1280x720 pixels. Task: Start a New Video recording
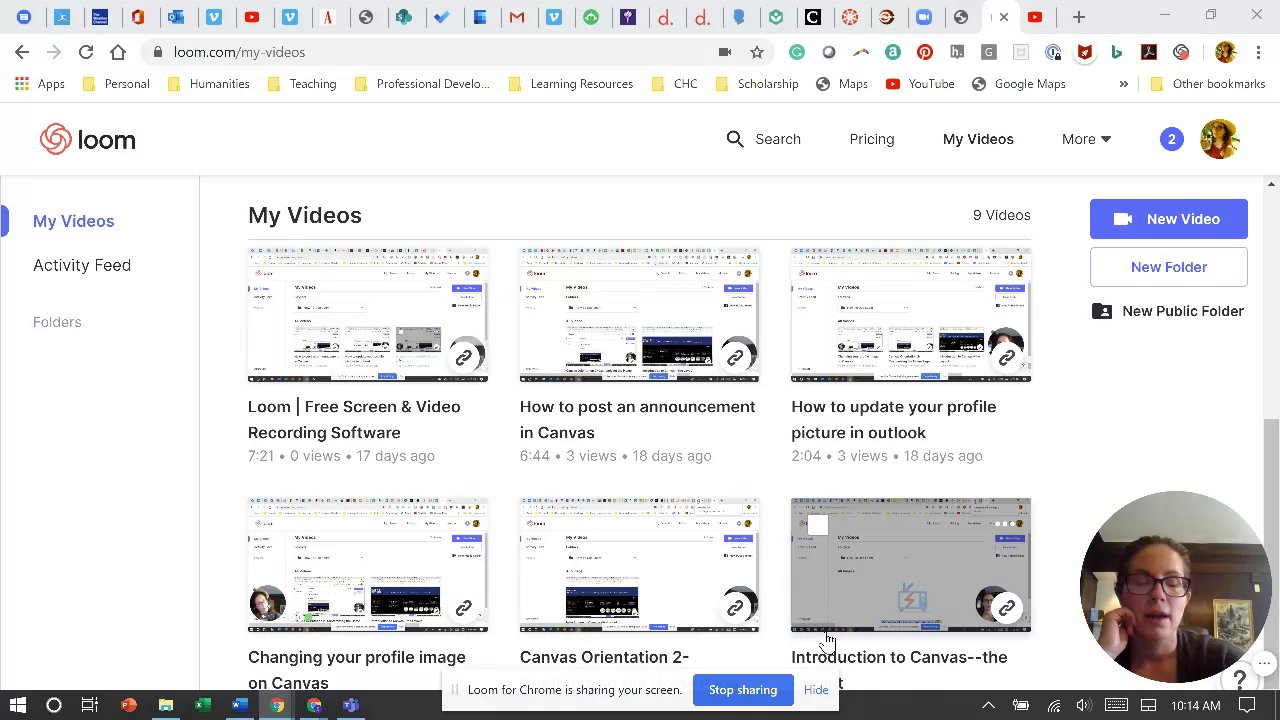click(1169, 219)
